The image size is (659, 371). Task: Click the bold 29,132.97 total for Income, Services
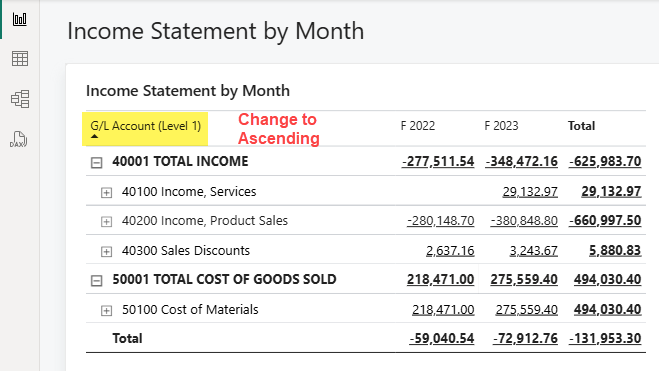(612, 192)
